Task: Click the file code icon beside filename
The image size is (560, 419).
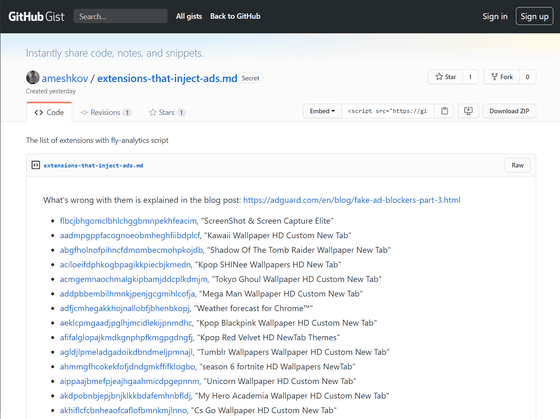Action: 36,165
